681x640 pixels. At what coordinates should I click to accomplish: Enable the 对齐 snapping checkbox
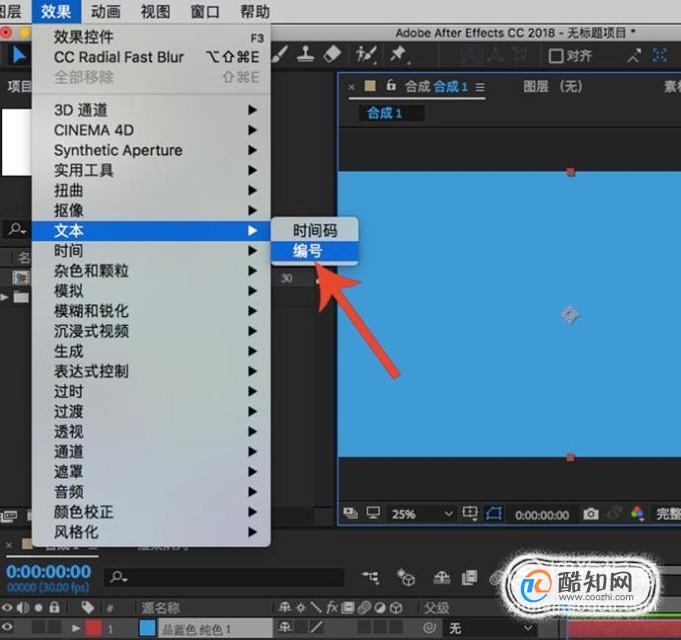coord(555,56)
